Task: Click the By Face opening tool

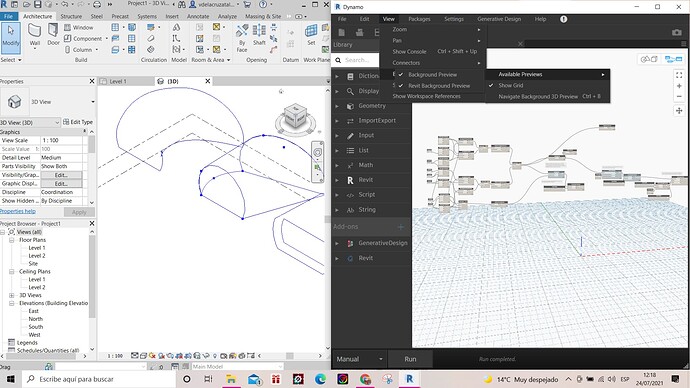Action: coord(242,38)
